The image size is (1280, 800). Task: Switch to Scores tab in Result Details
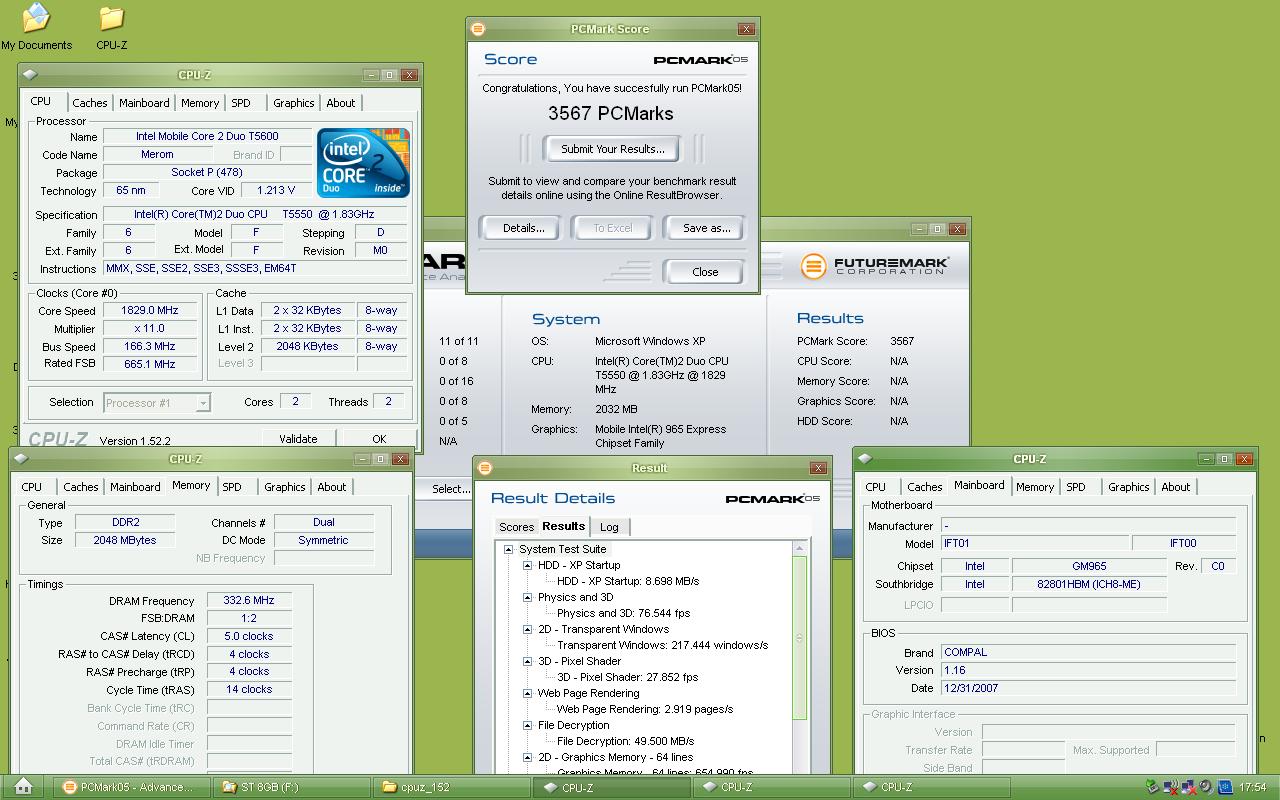[x=517, y=527]
